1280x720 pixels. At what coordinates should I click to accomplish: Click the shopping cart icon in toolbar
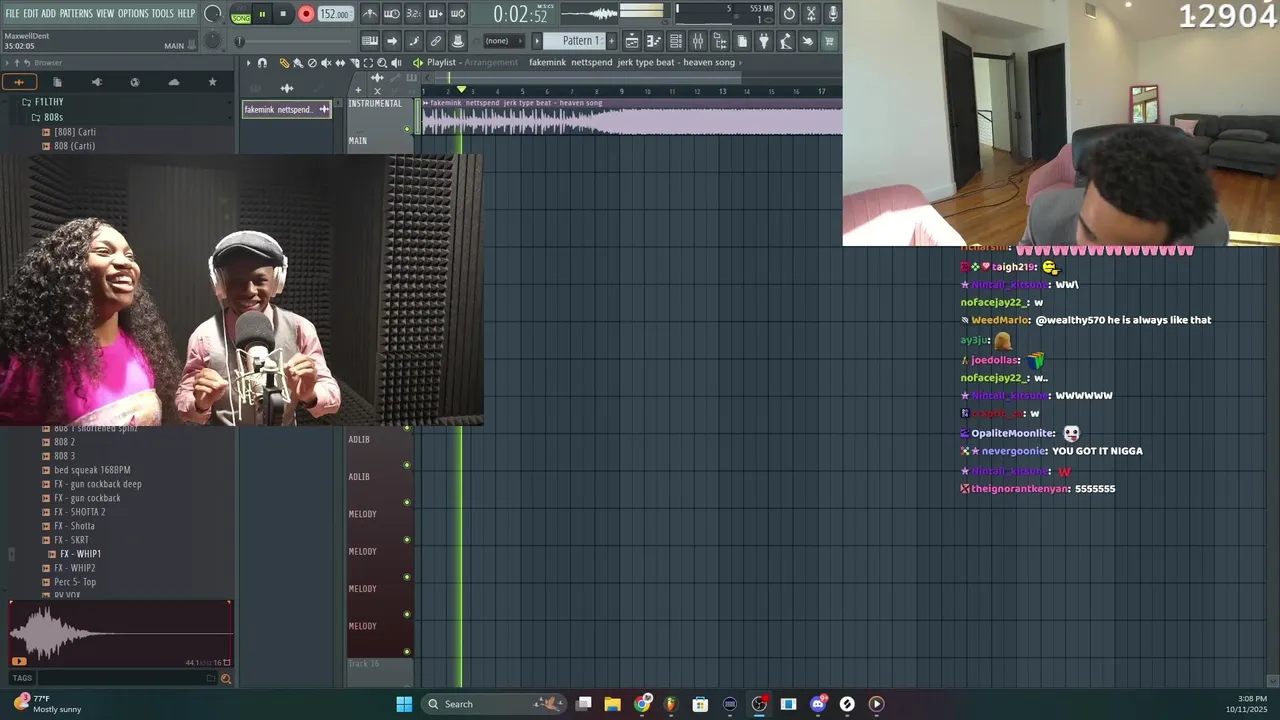829,41
